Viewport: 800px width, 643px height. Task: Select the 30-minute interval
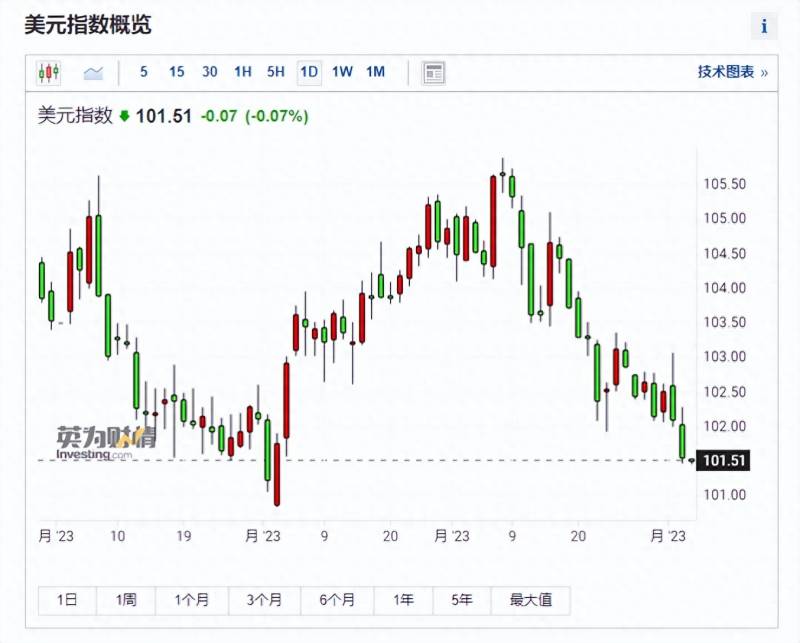point(210,72)
